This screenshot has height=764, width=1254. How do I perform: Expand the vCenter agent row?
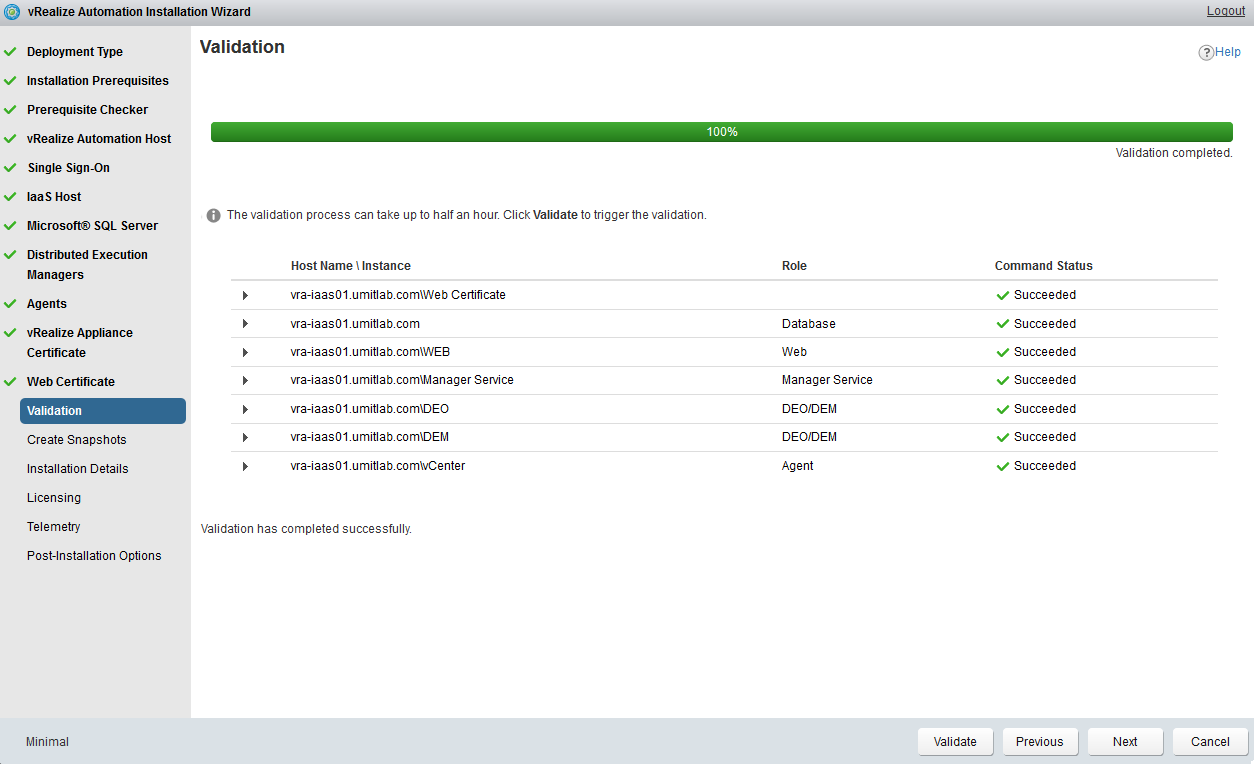tap(245, 467)
